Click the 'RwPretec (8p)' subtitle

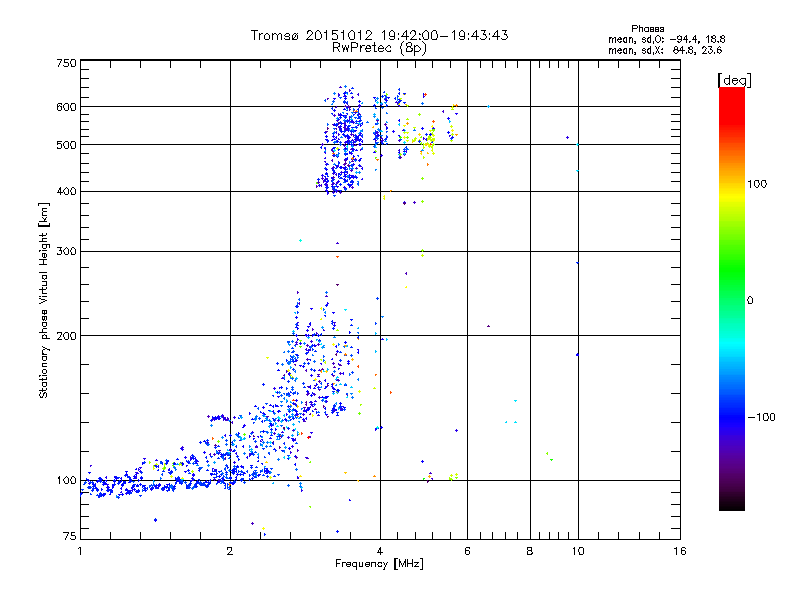(x=379, y=48)
